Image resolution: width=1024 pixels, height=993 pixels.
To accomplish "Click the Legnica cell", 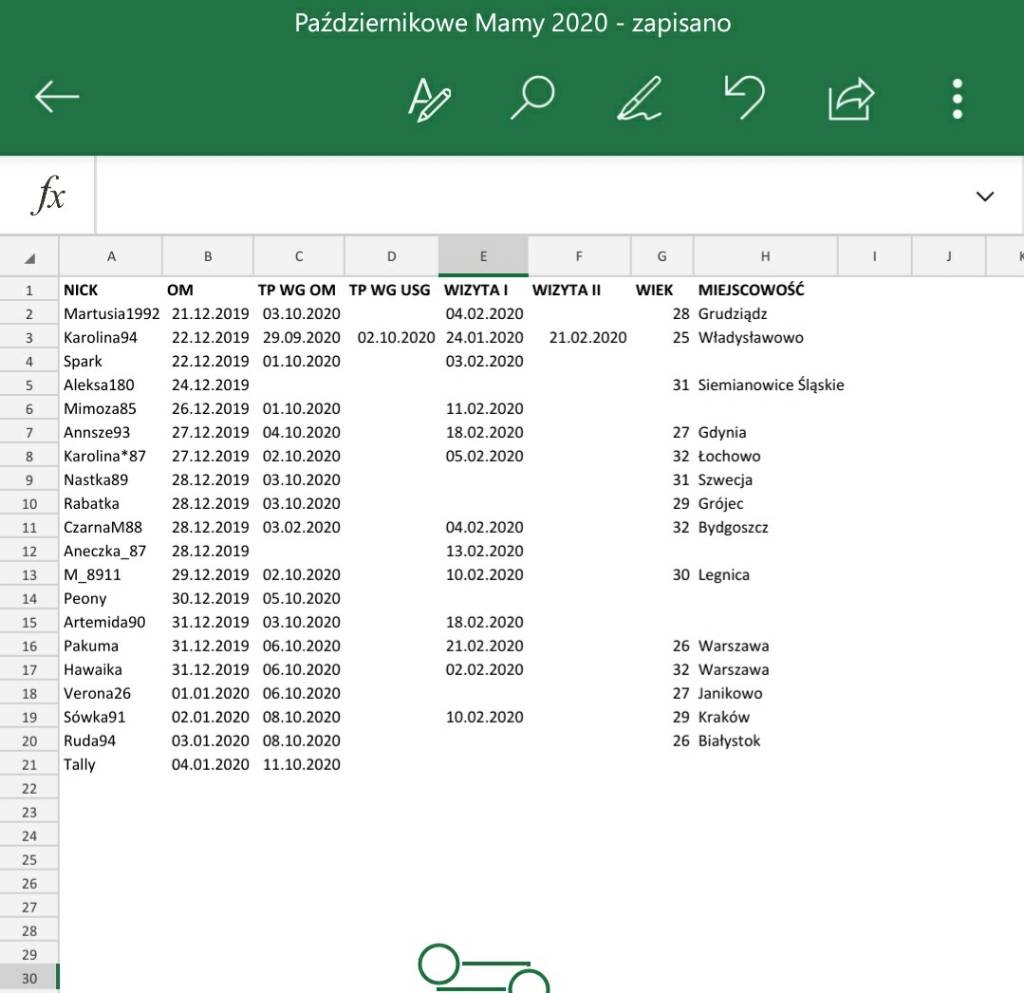I will [765, 575].
